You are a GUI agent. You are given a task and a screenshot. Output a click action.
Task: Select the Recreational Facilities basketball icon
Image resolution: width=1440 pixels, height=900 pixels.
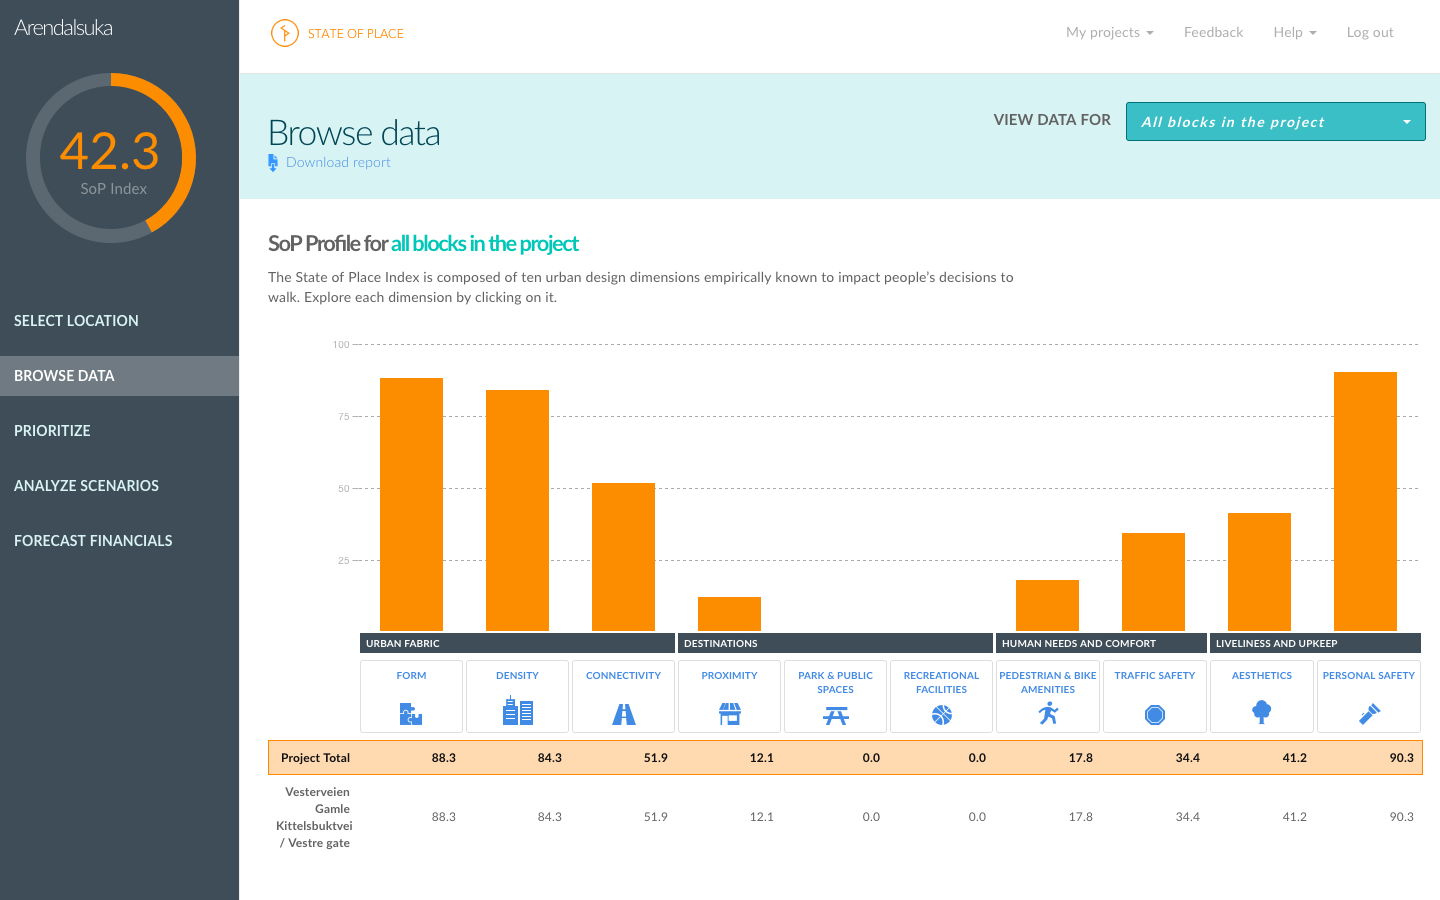click(942, 715)
